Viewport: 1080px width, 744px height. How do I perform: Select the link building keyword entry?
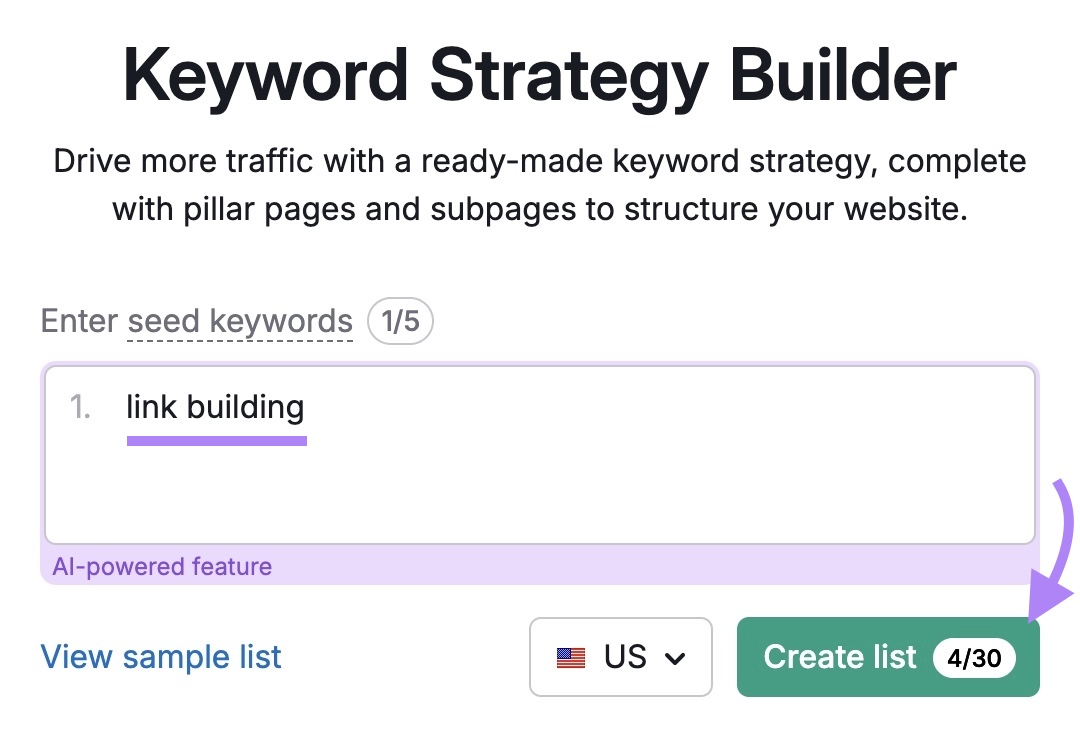click(215, 407)
